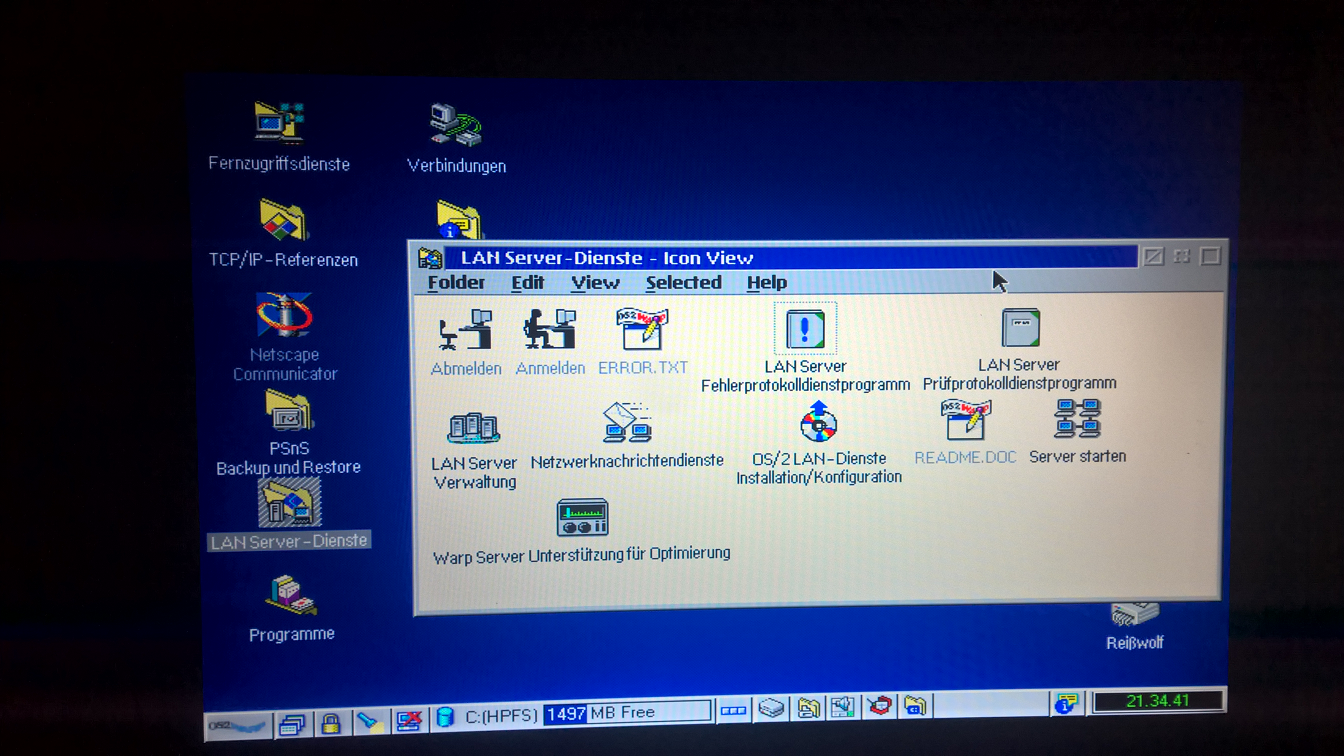The width and height of the screenshot is (1344, 756).
Task: Open the Folder menu
Action: click(456, 283)
